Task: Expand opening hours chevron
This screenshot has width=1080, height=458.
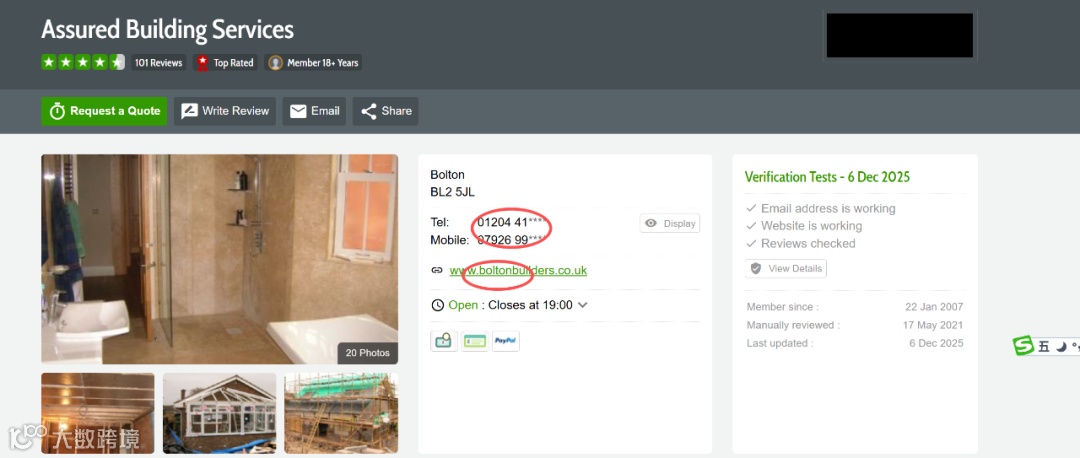Action: [x=583, y=304]
